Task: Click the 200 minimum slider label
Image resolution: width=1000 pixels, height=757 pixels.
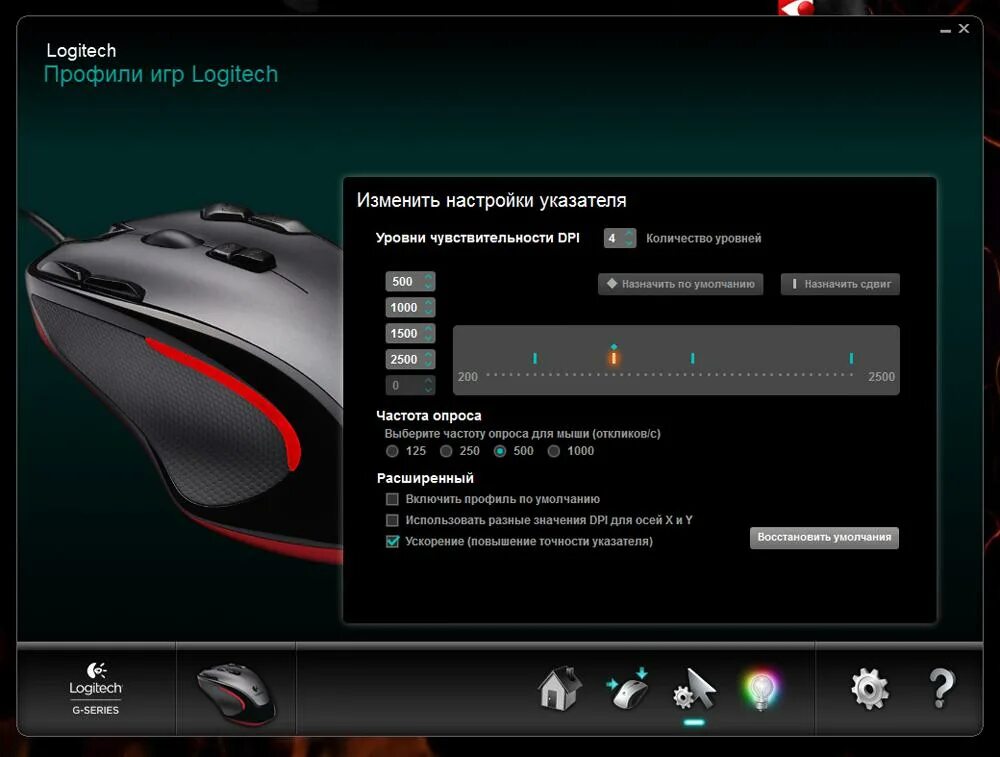Action: point(467,377)
